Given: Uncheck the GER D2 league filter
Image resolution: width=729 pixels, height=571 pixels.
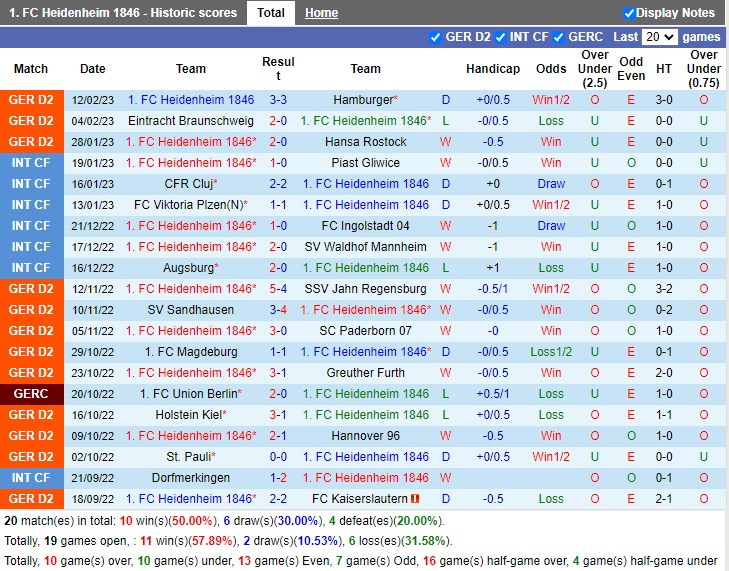Looking at the screenshot, I should 435,37.
